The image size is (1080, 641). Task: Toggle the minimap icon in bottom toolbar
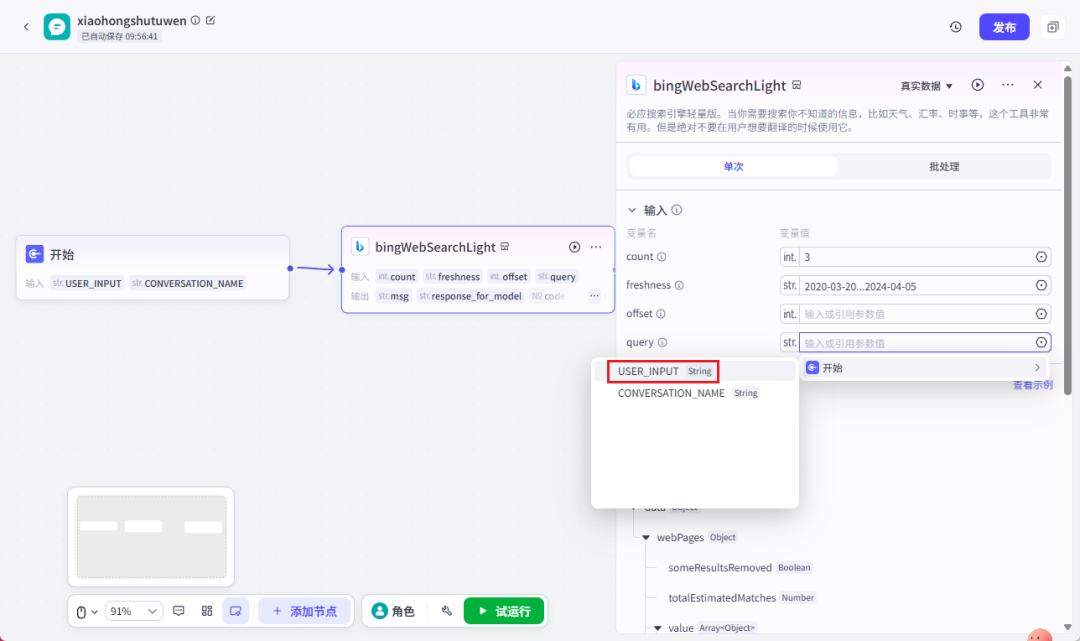tap(236, 611)
